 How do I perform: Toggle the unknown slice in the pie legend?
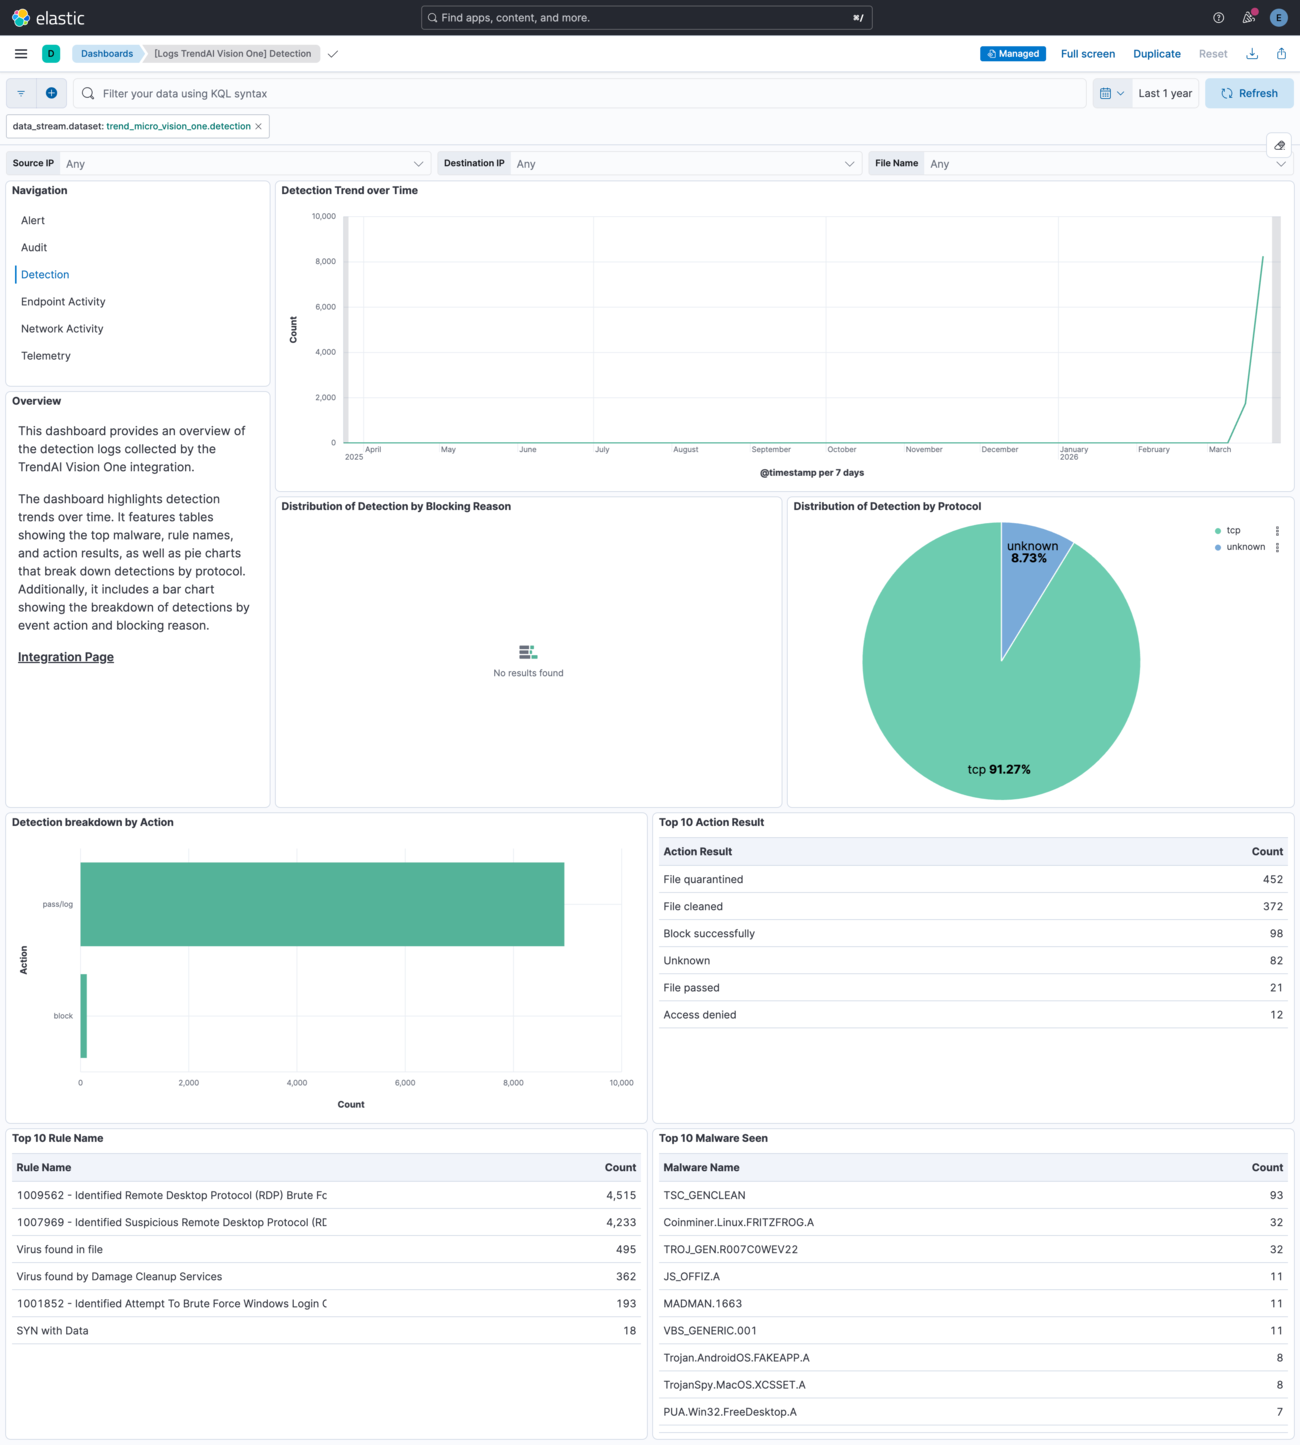click(x=1245, y=547)
